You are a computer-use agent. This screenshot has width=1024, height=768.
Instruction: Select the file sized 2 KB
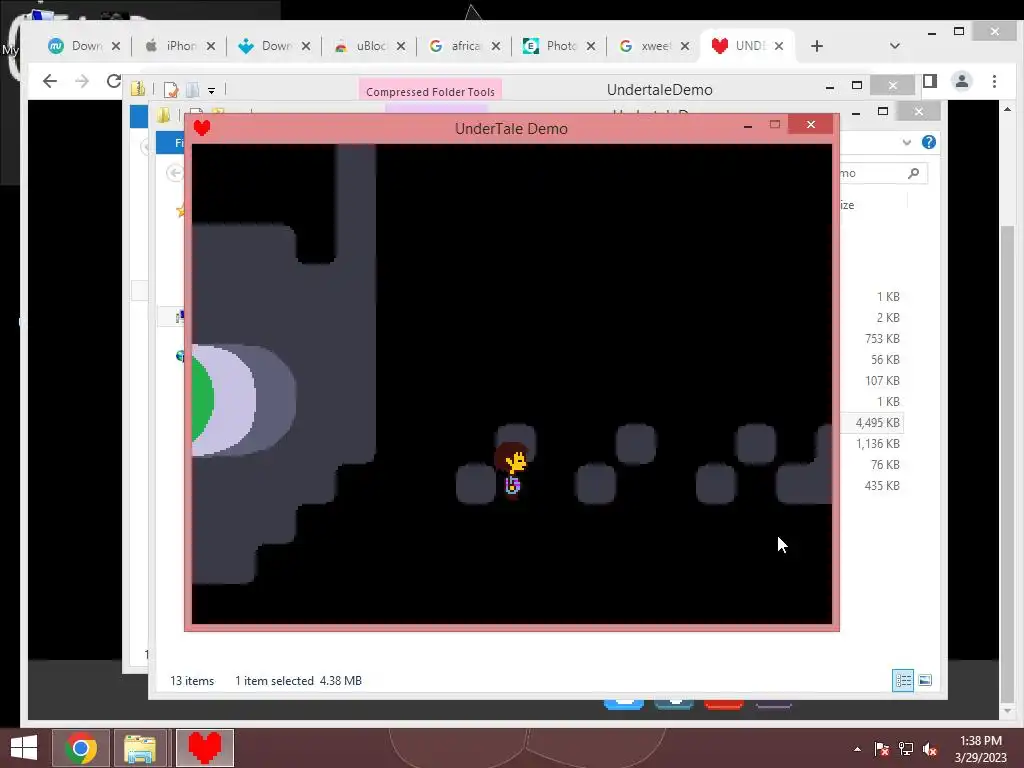pos(888,317)
